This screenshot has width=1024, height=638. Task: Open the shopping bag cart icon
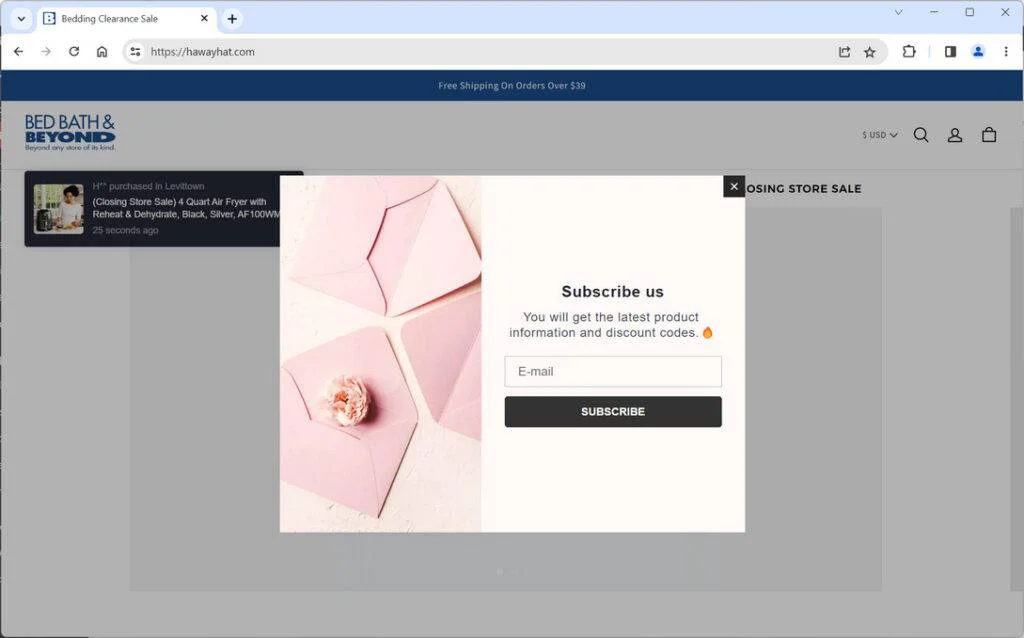click(x=989, y=135)
